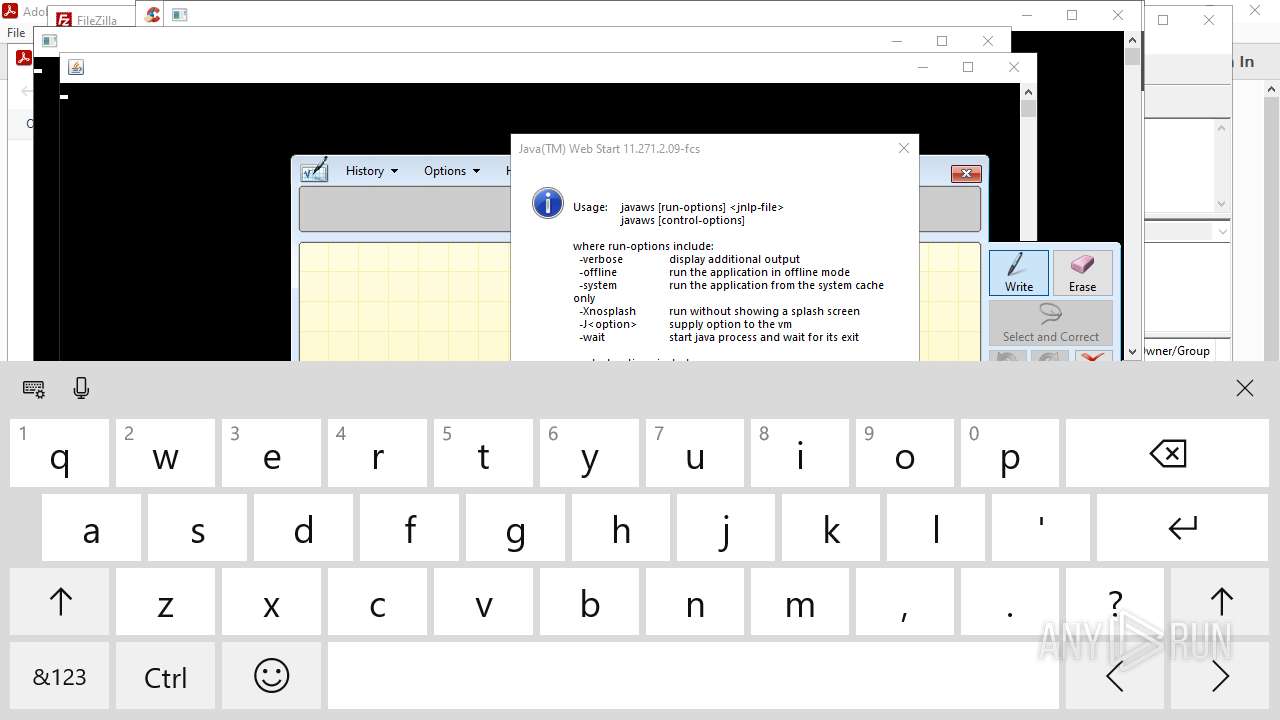The width and height of the screenshot is (1280, 720).
Task: Tap the q key
Action: pyautogui.click(x=60, y=453)
